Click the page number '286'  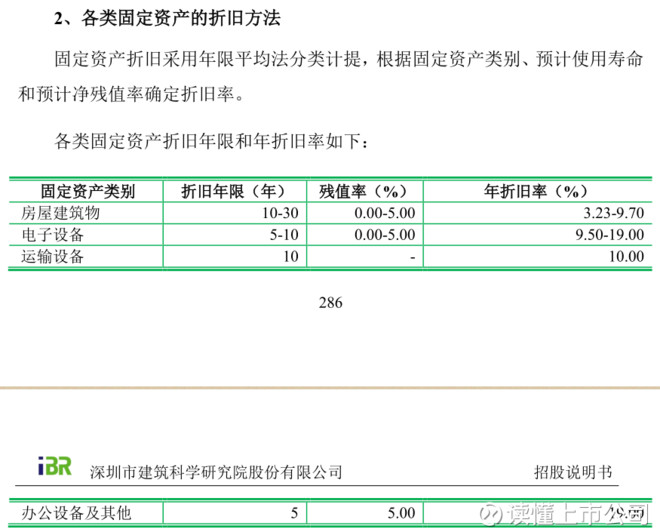[x=330, y=303]
